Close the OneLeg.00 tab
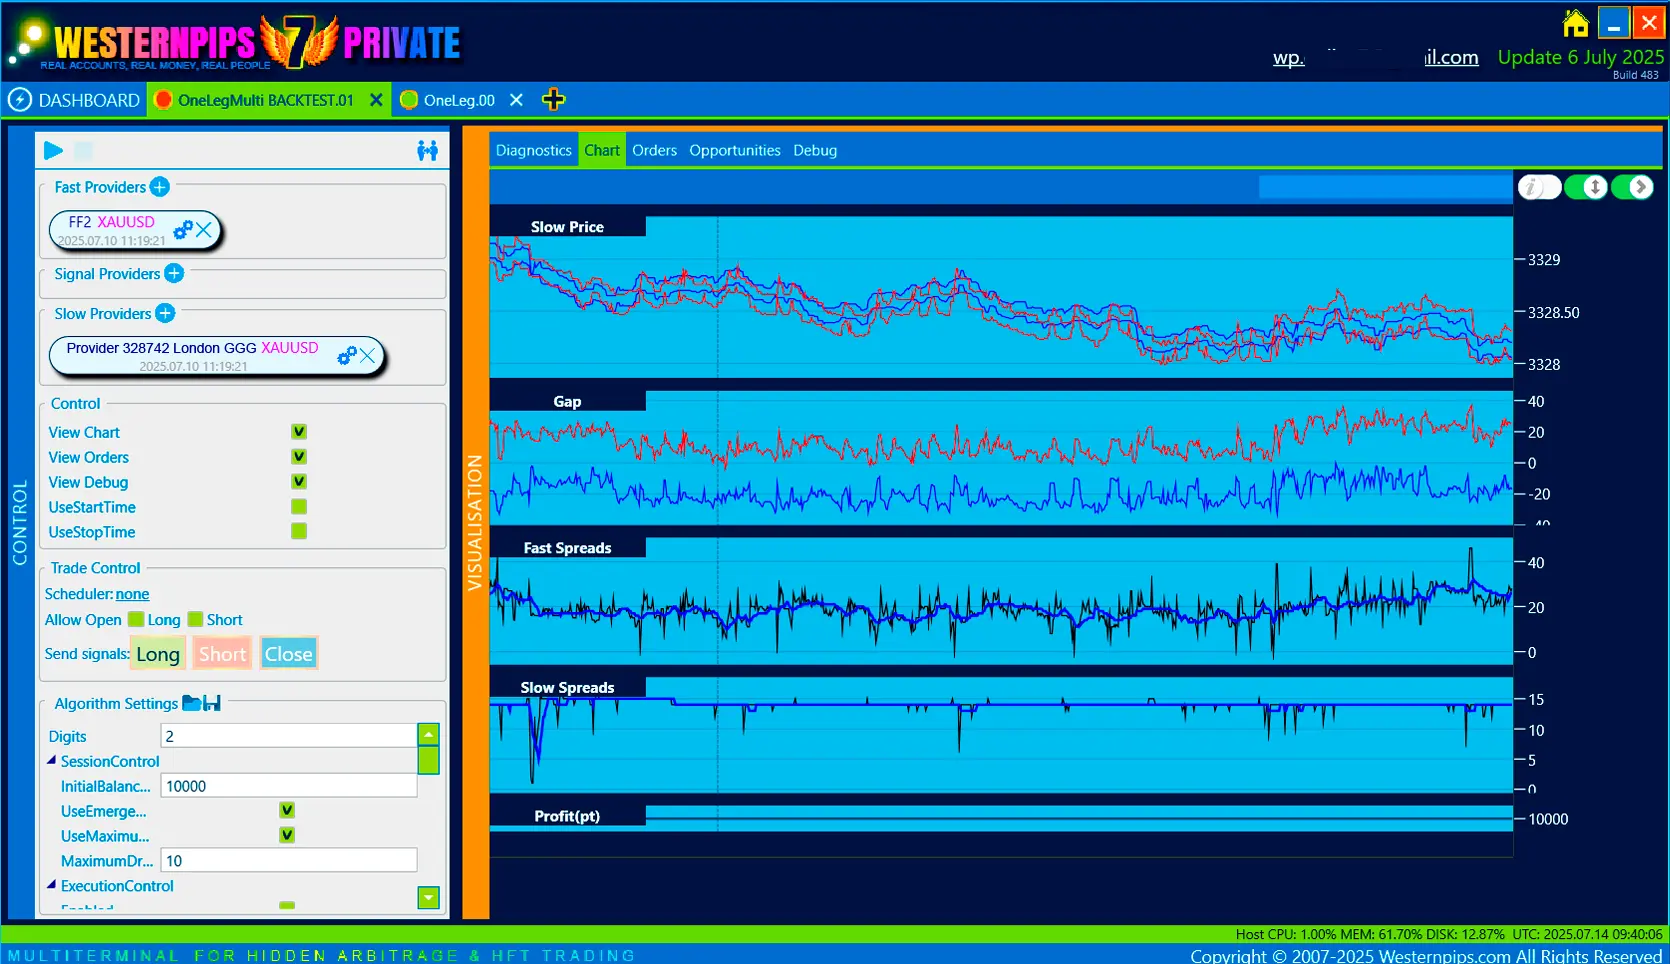The image size is (1670, 964). click(516, 100)
